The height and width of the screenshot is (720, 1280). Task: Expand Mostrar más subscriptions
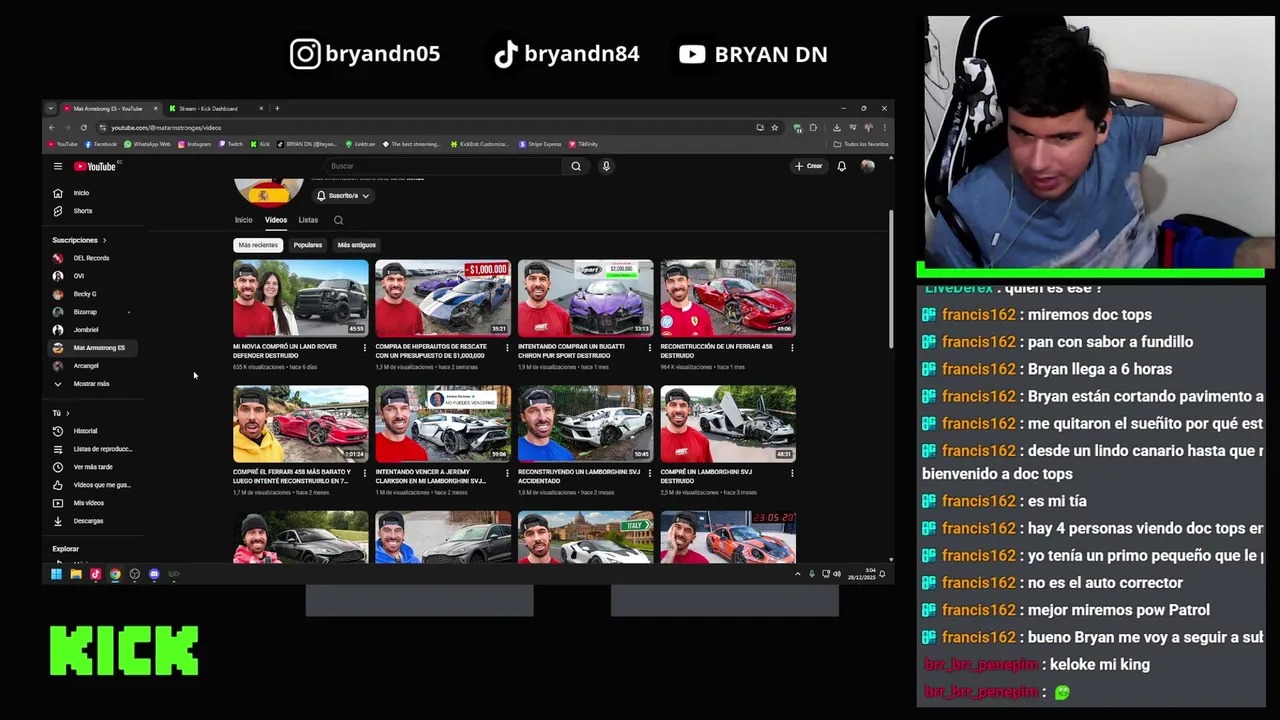click(x=90, y=384)
